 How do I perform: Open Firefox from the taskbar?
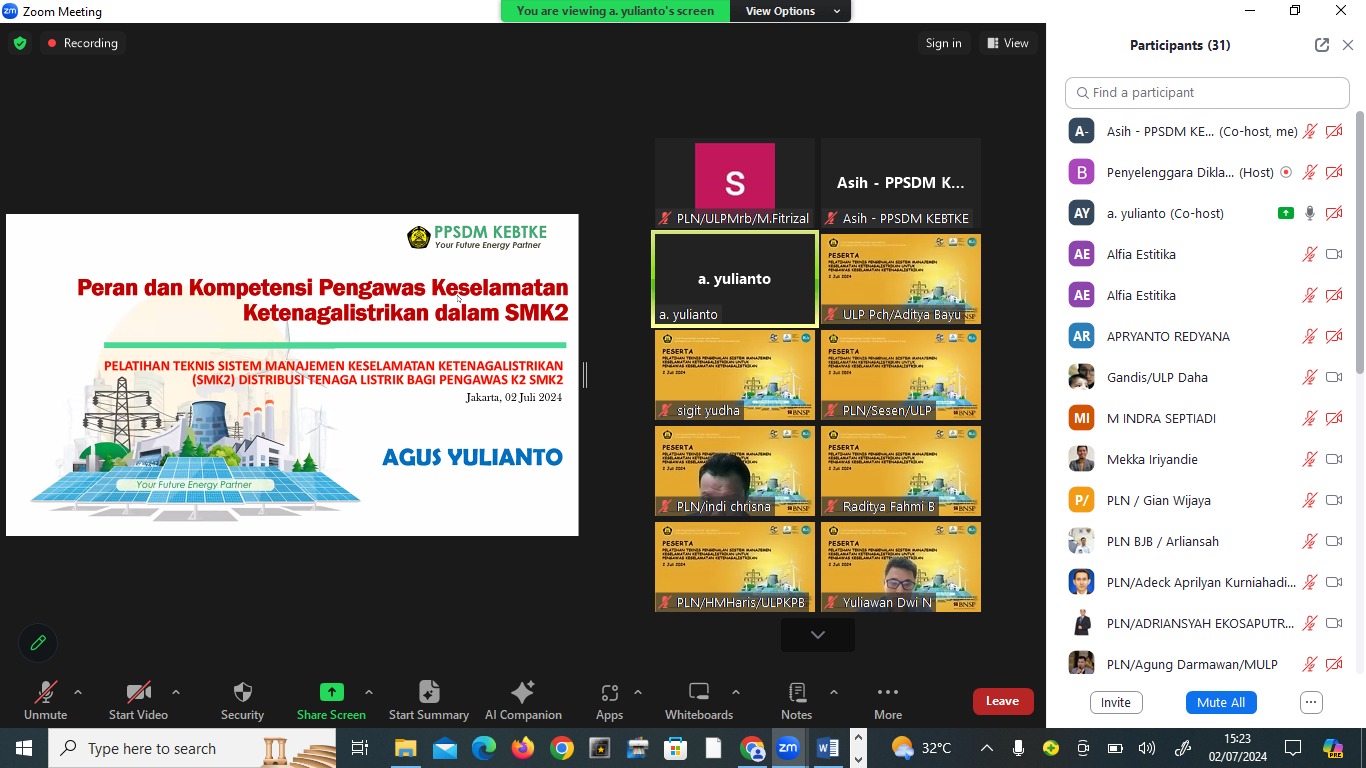click(x=522, y=748)
